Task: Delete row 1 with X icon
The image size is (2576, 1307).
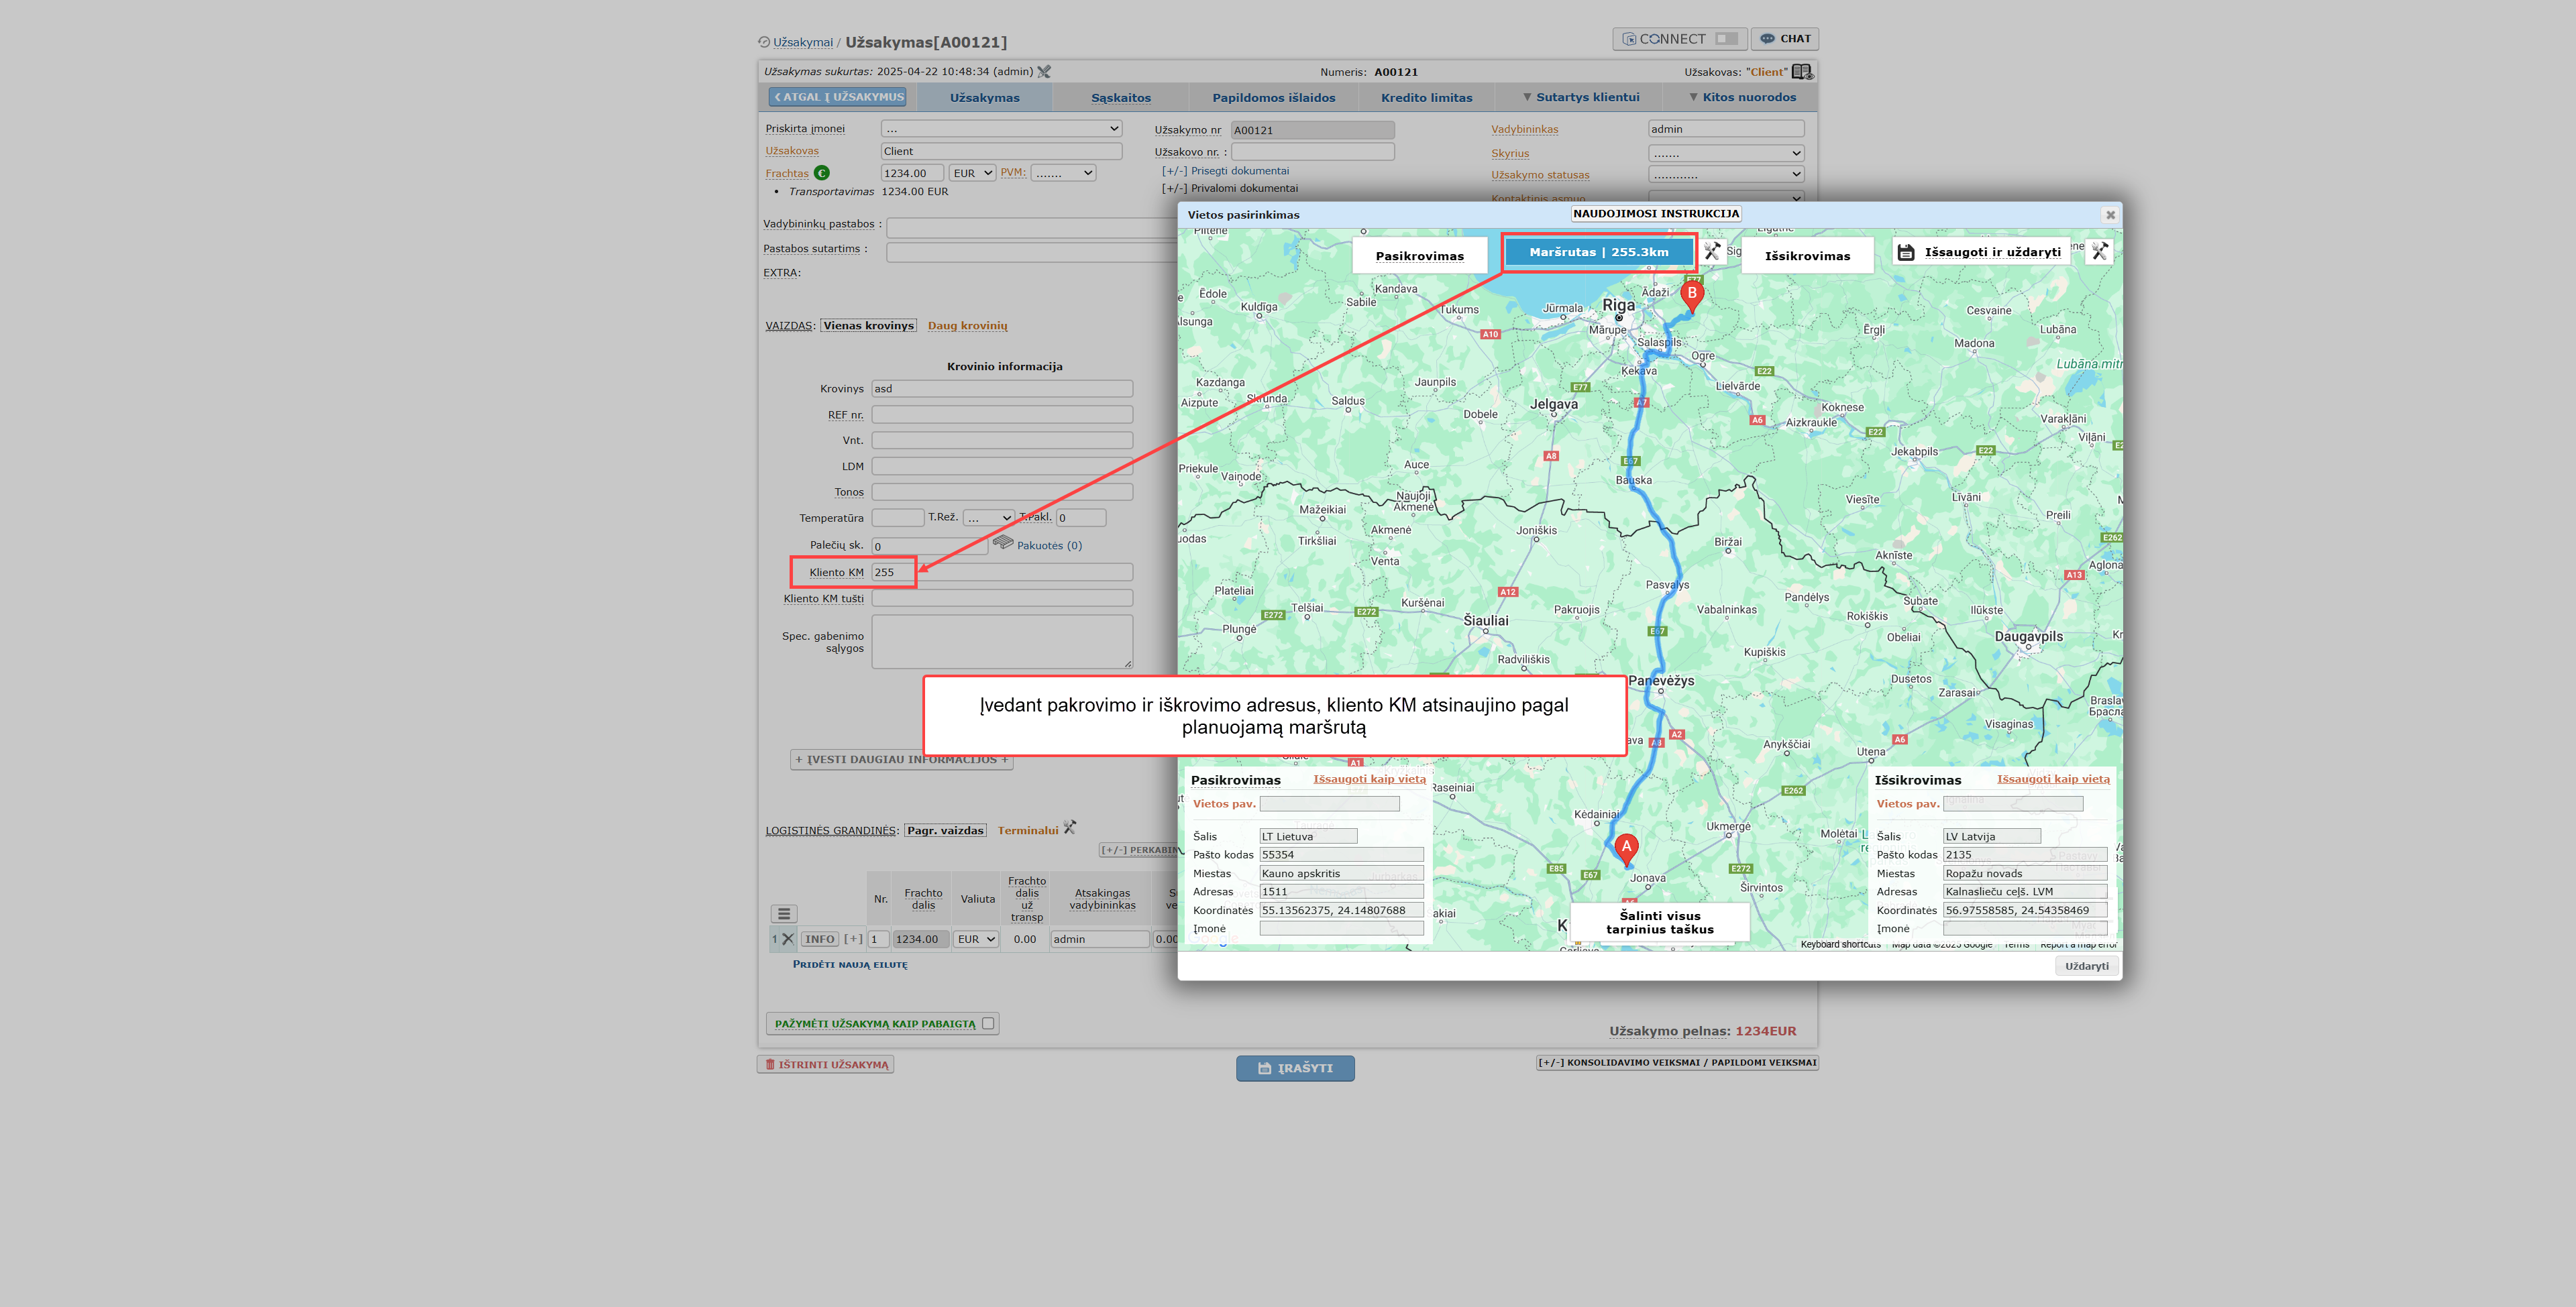Action: pyautogui.click(x=788, y=939)
